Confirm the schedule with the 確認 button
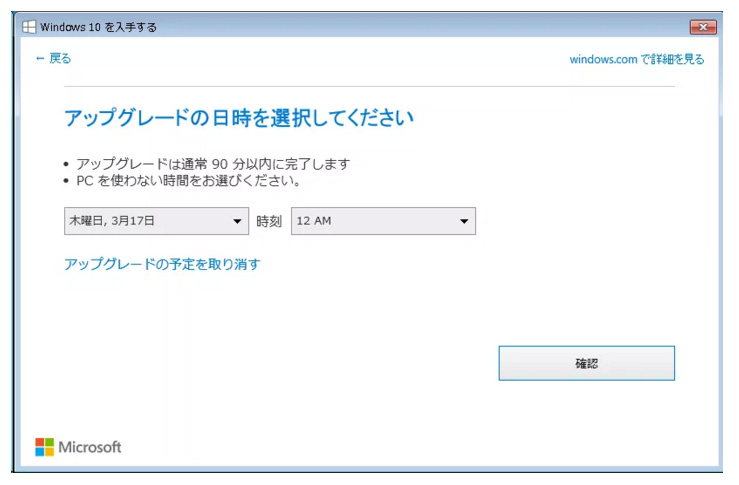 [587, 363]
